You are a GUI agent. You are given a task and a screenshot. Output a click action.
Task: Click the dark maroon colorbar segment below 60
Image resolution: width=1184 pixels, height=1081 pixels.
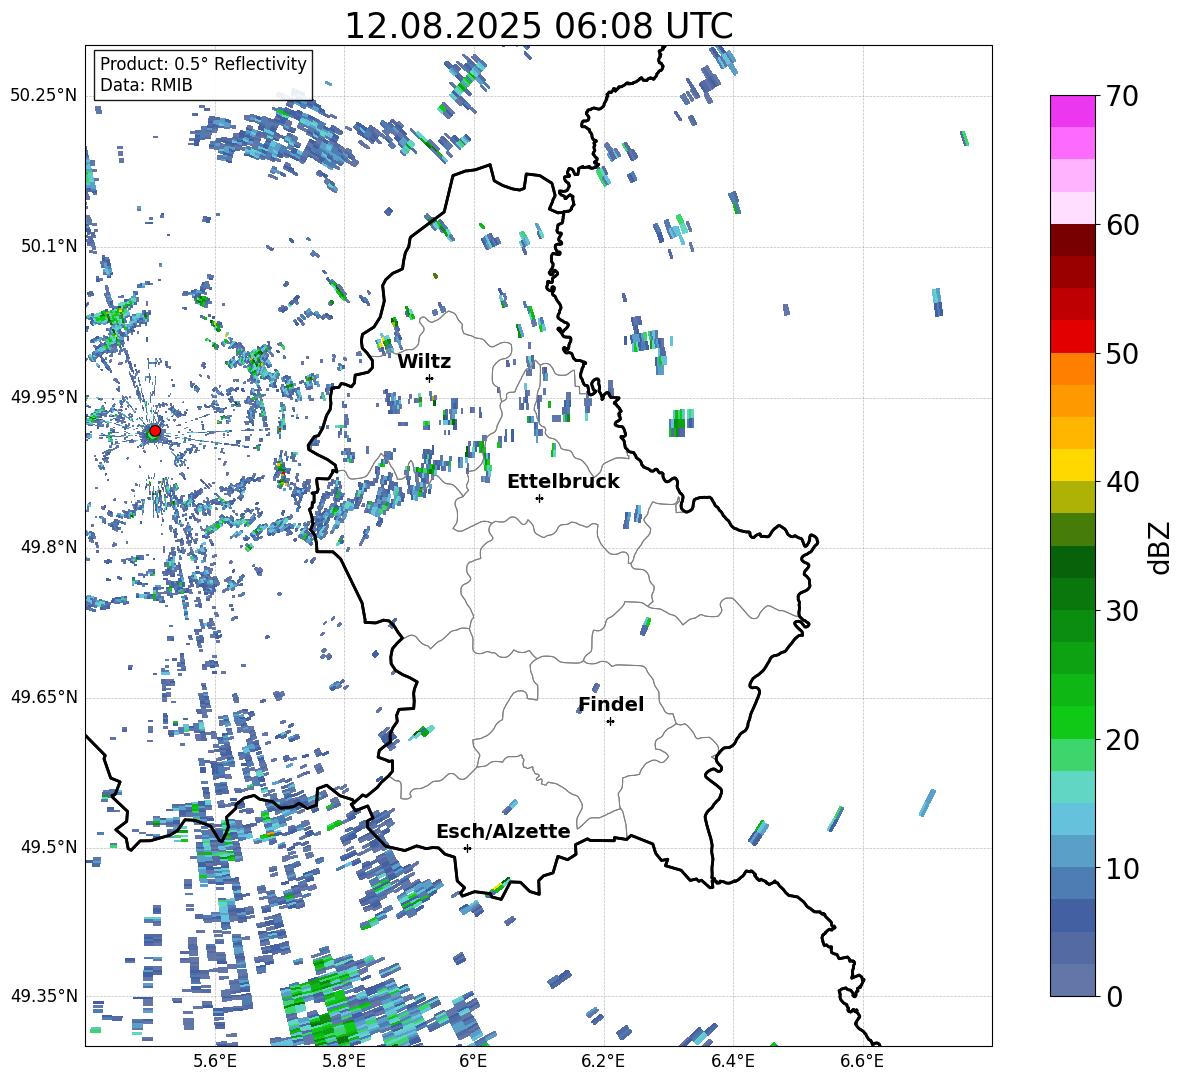tap(1072, 240)
